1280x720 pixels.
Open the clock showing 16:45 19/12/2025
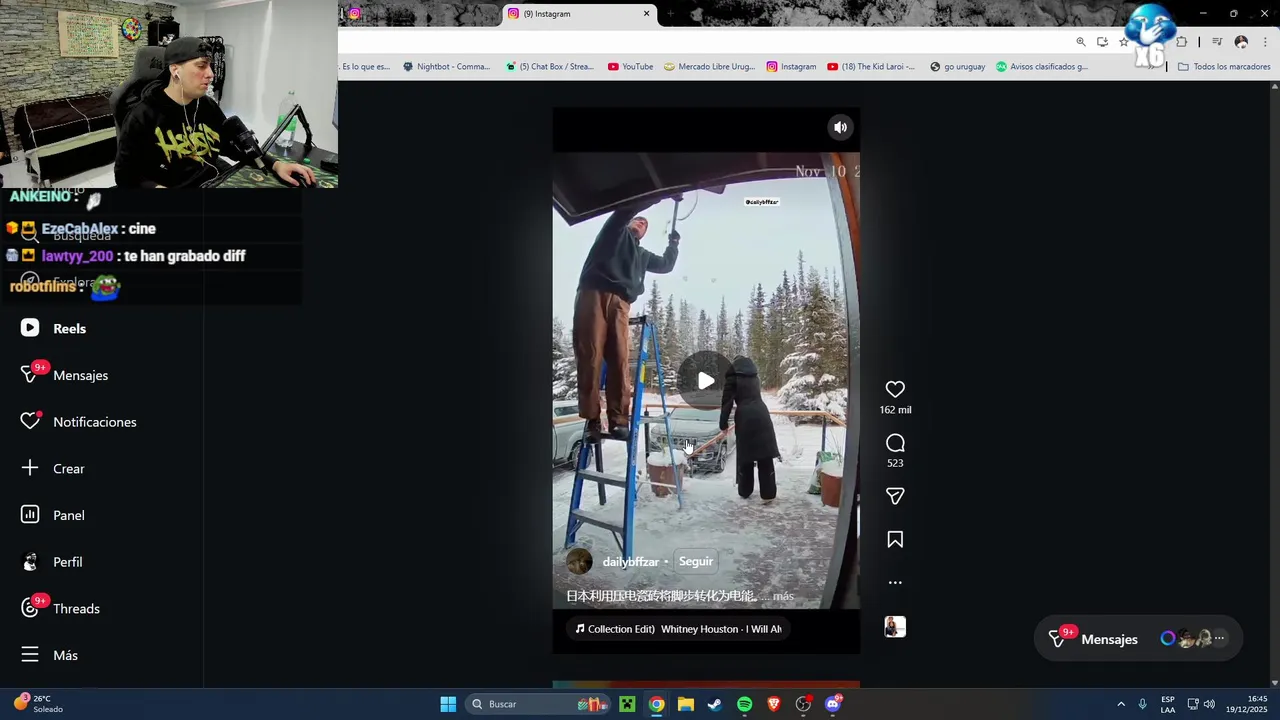coord(1247,704)
